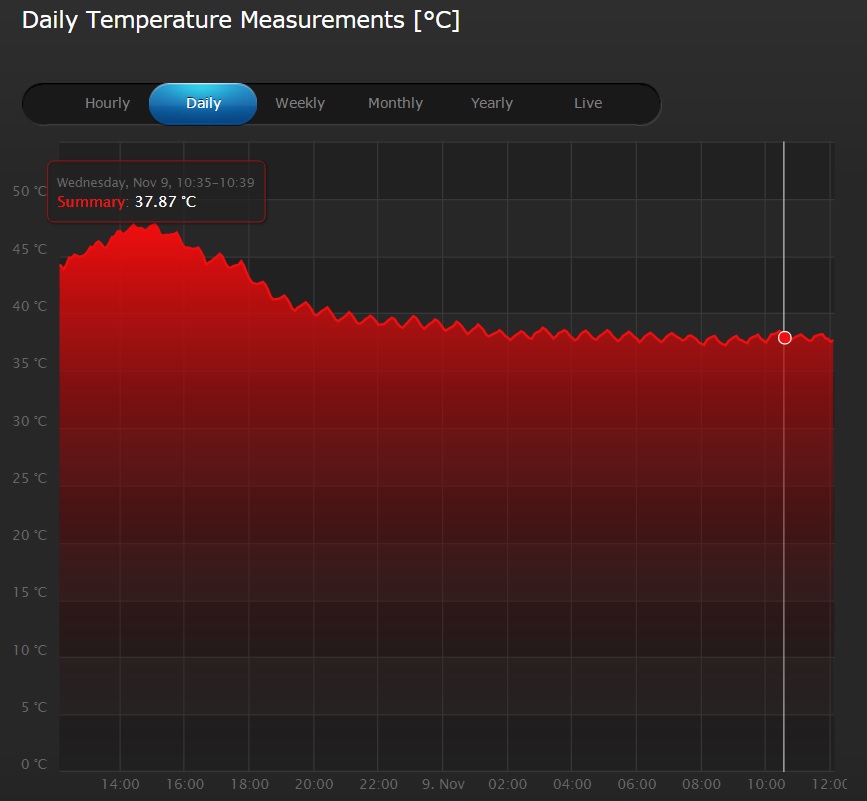Click the 22:00 time axis label

[x=378, y=784]
